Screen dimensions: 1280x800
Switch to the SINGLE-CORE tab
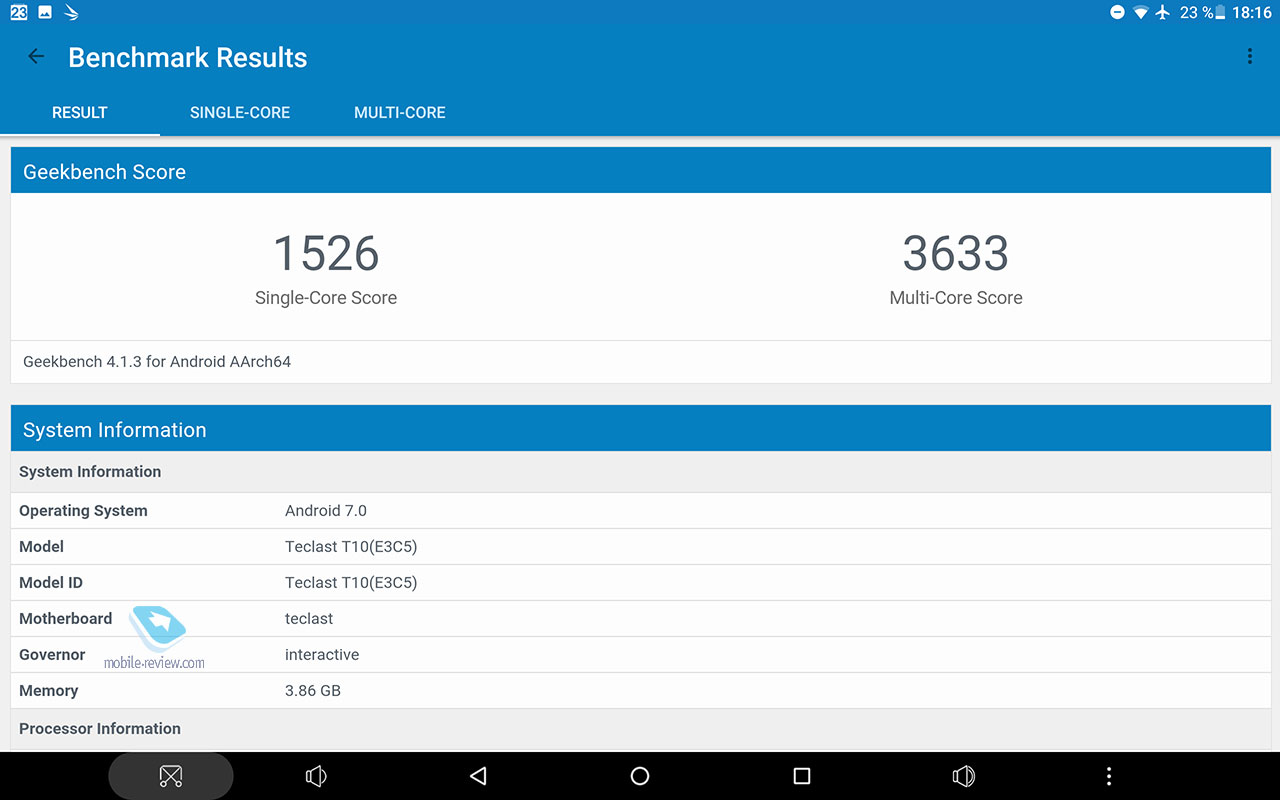[x=240, y=113]
